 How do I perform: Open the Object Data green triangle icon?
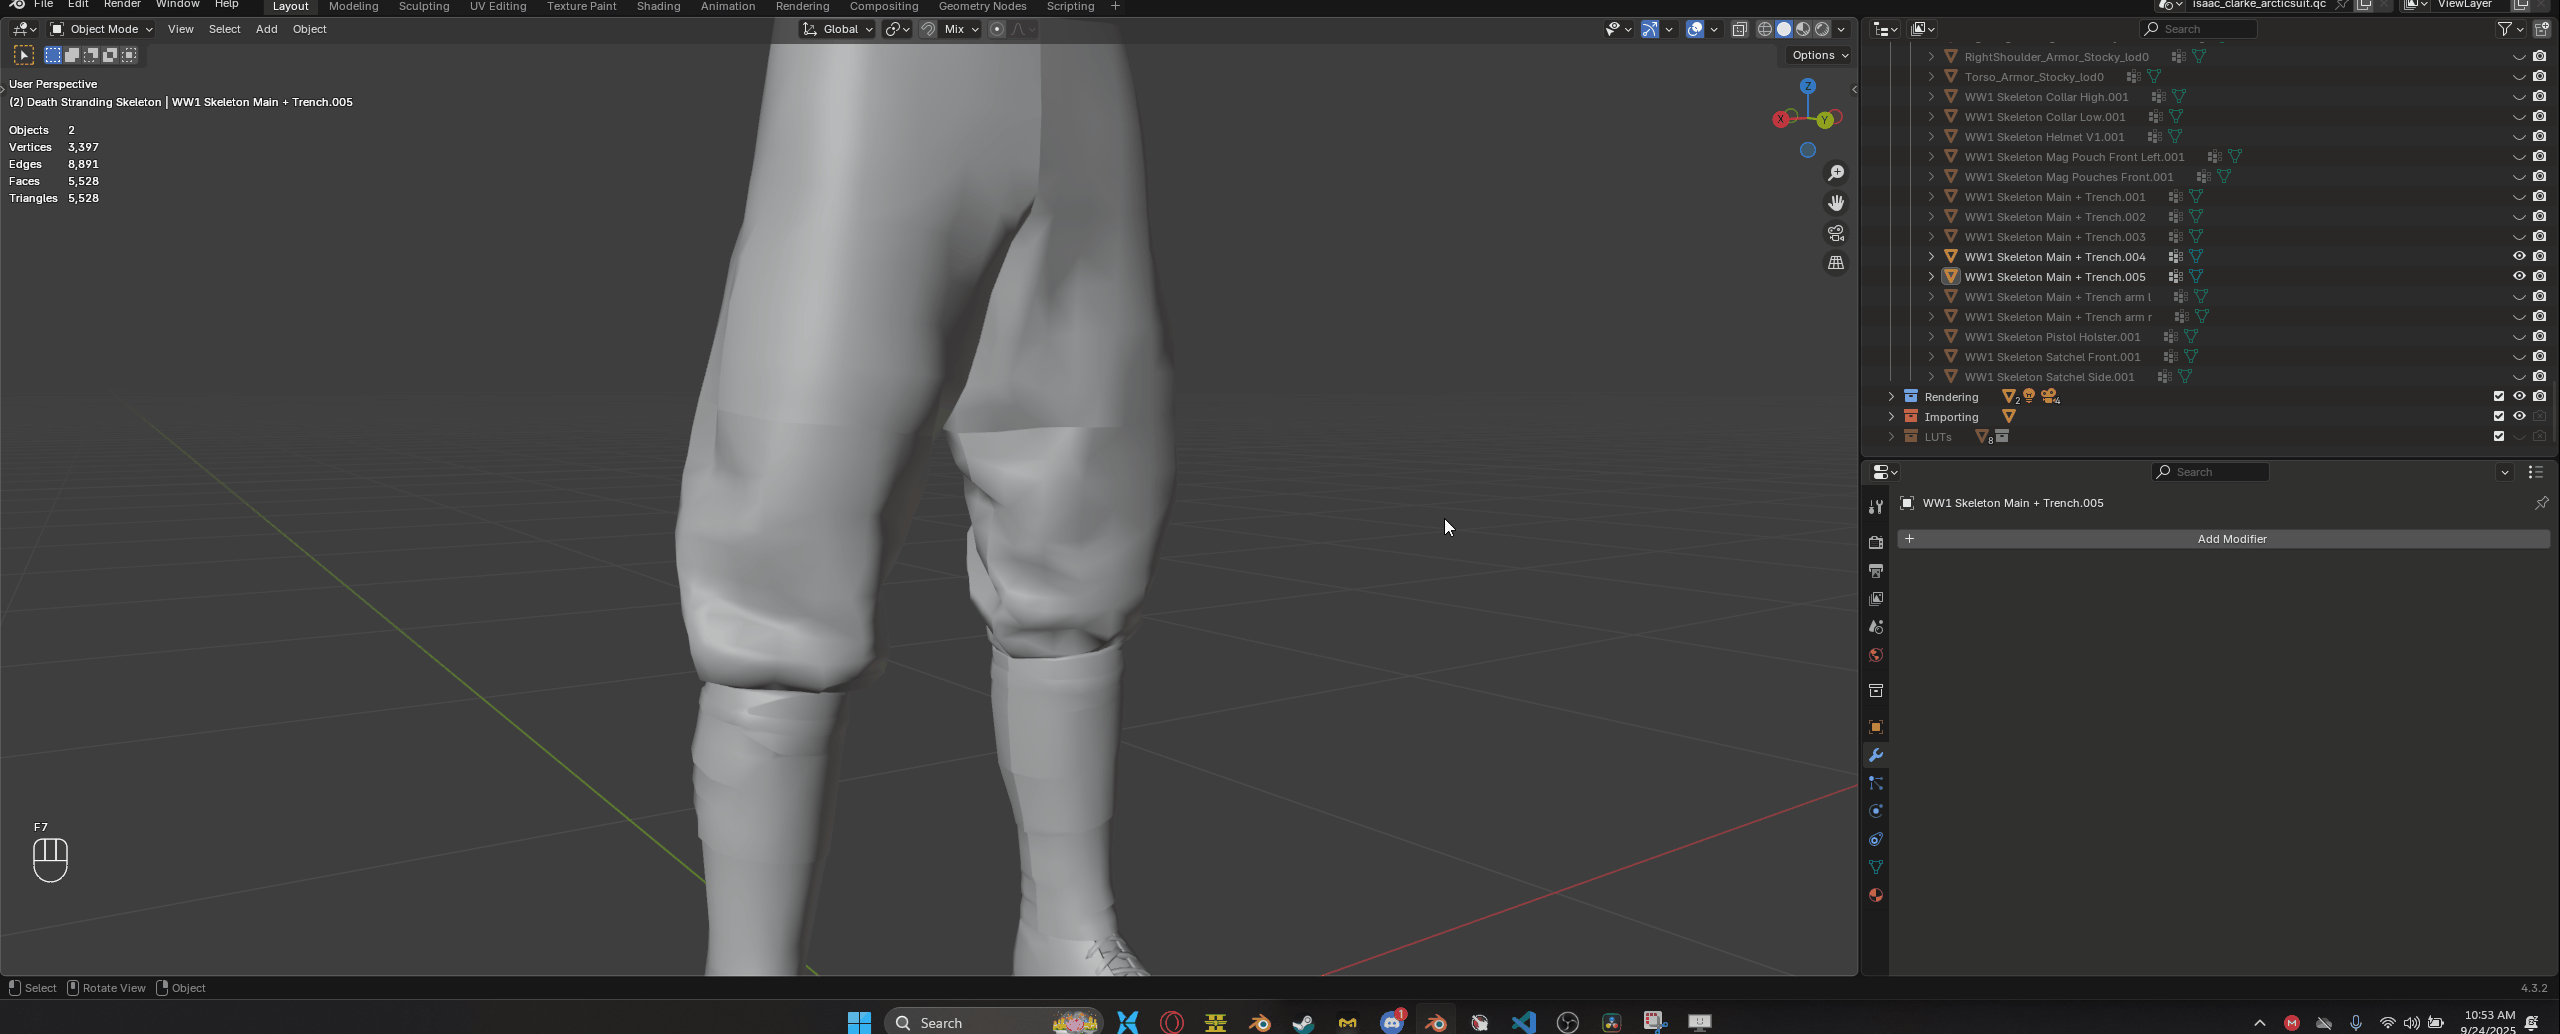click(x=1876, y=867)
